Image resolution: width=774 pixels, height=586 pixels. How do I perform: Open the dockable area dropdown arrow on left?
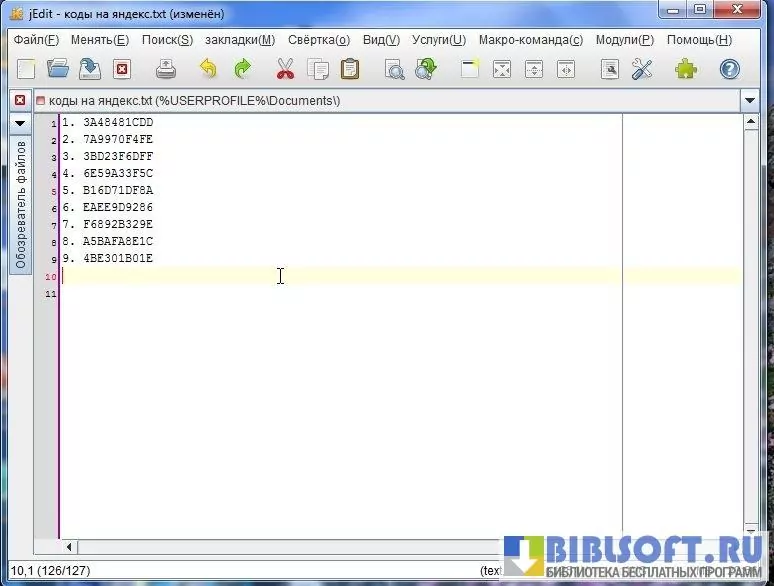click(19, 123)
